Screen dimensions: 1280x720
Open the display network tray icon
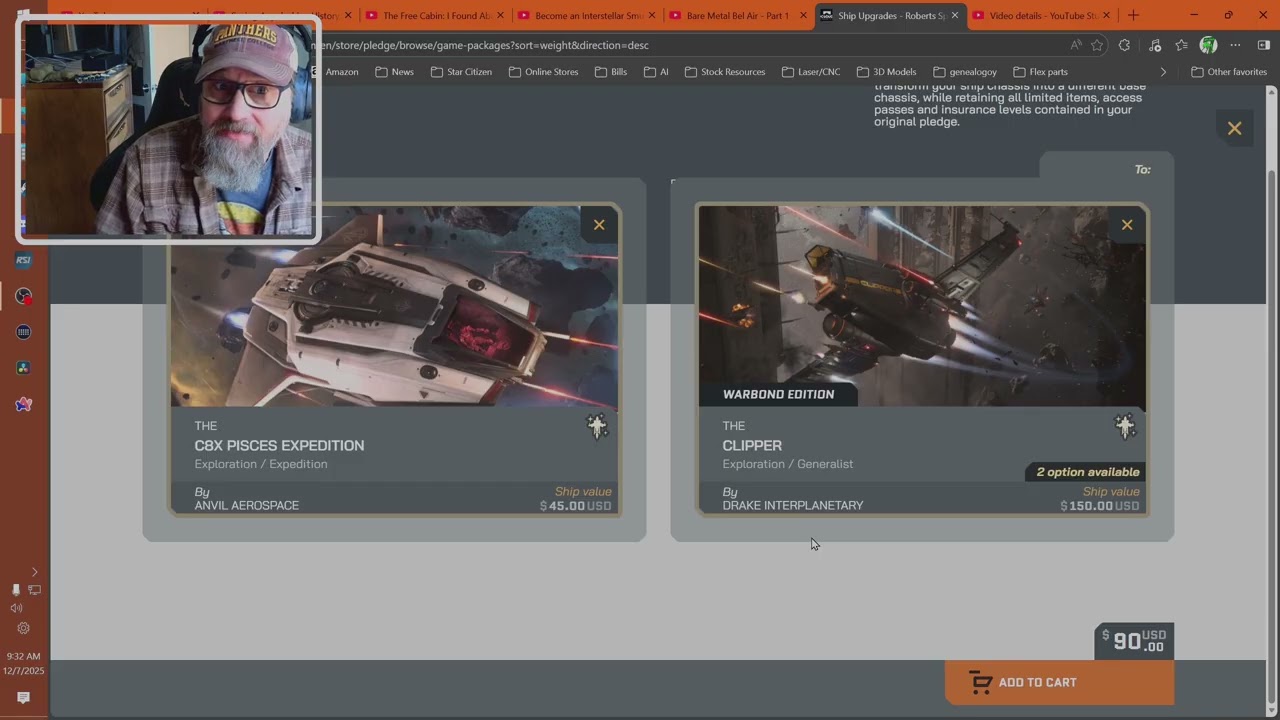[34, 590]
